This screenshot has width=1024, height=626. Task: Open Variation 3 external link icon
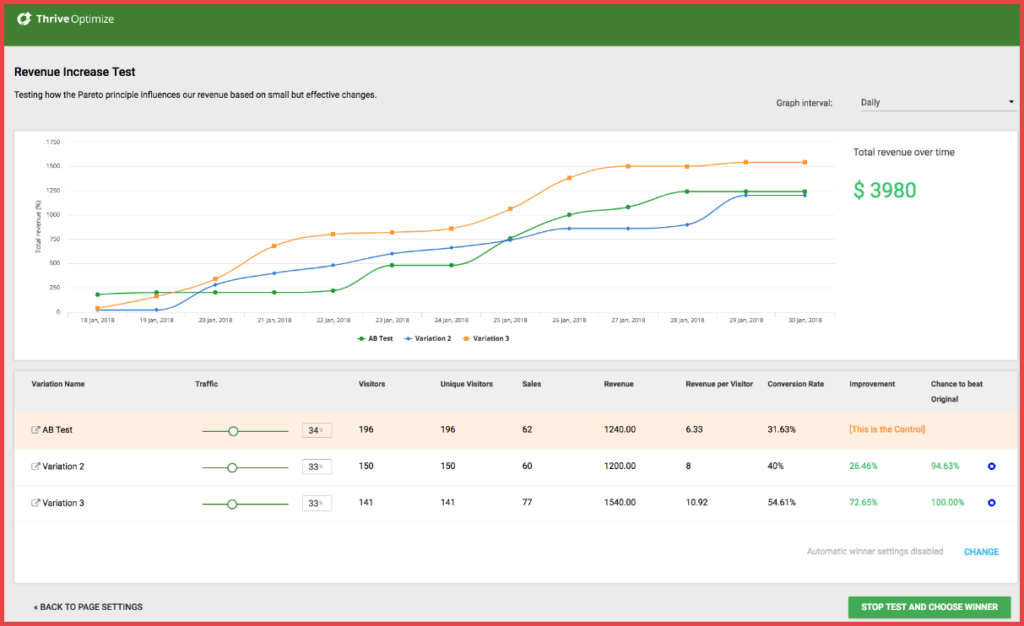36,503
